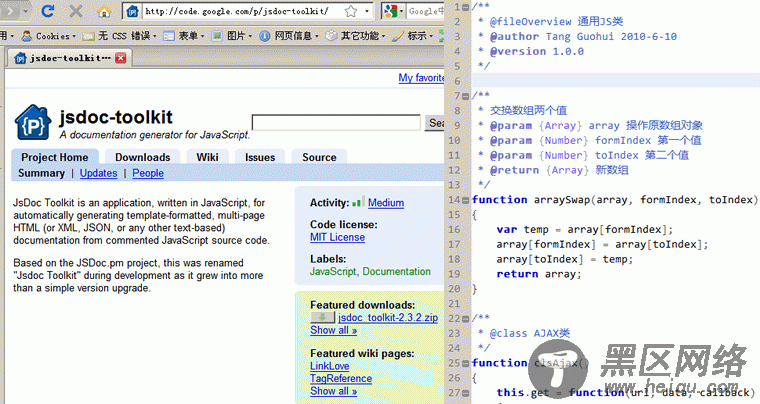The width and height of the screenshot is (760, 404).
Task: Focus the project search text field
Action: [336, 123]
